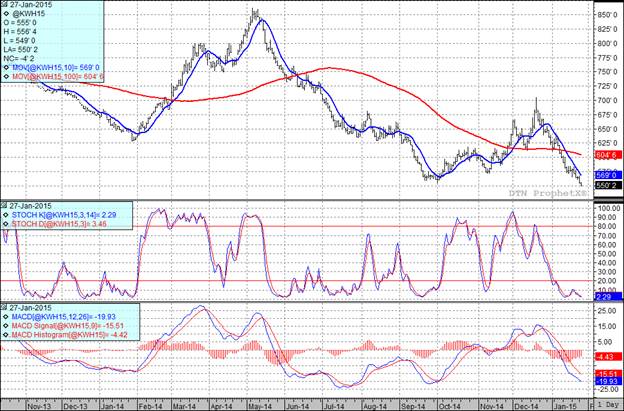
Task: Click the MACD Histogram(@KWH15)= -4.42 legend text
Action: 69,335
